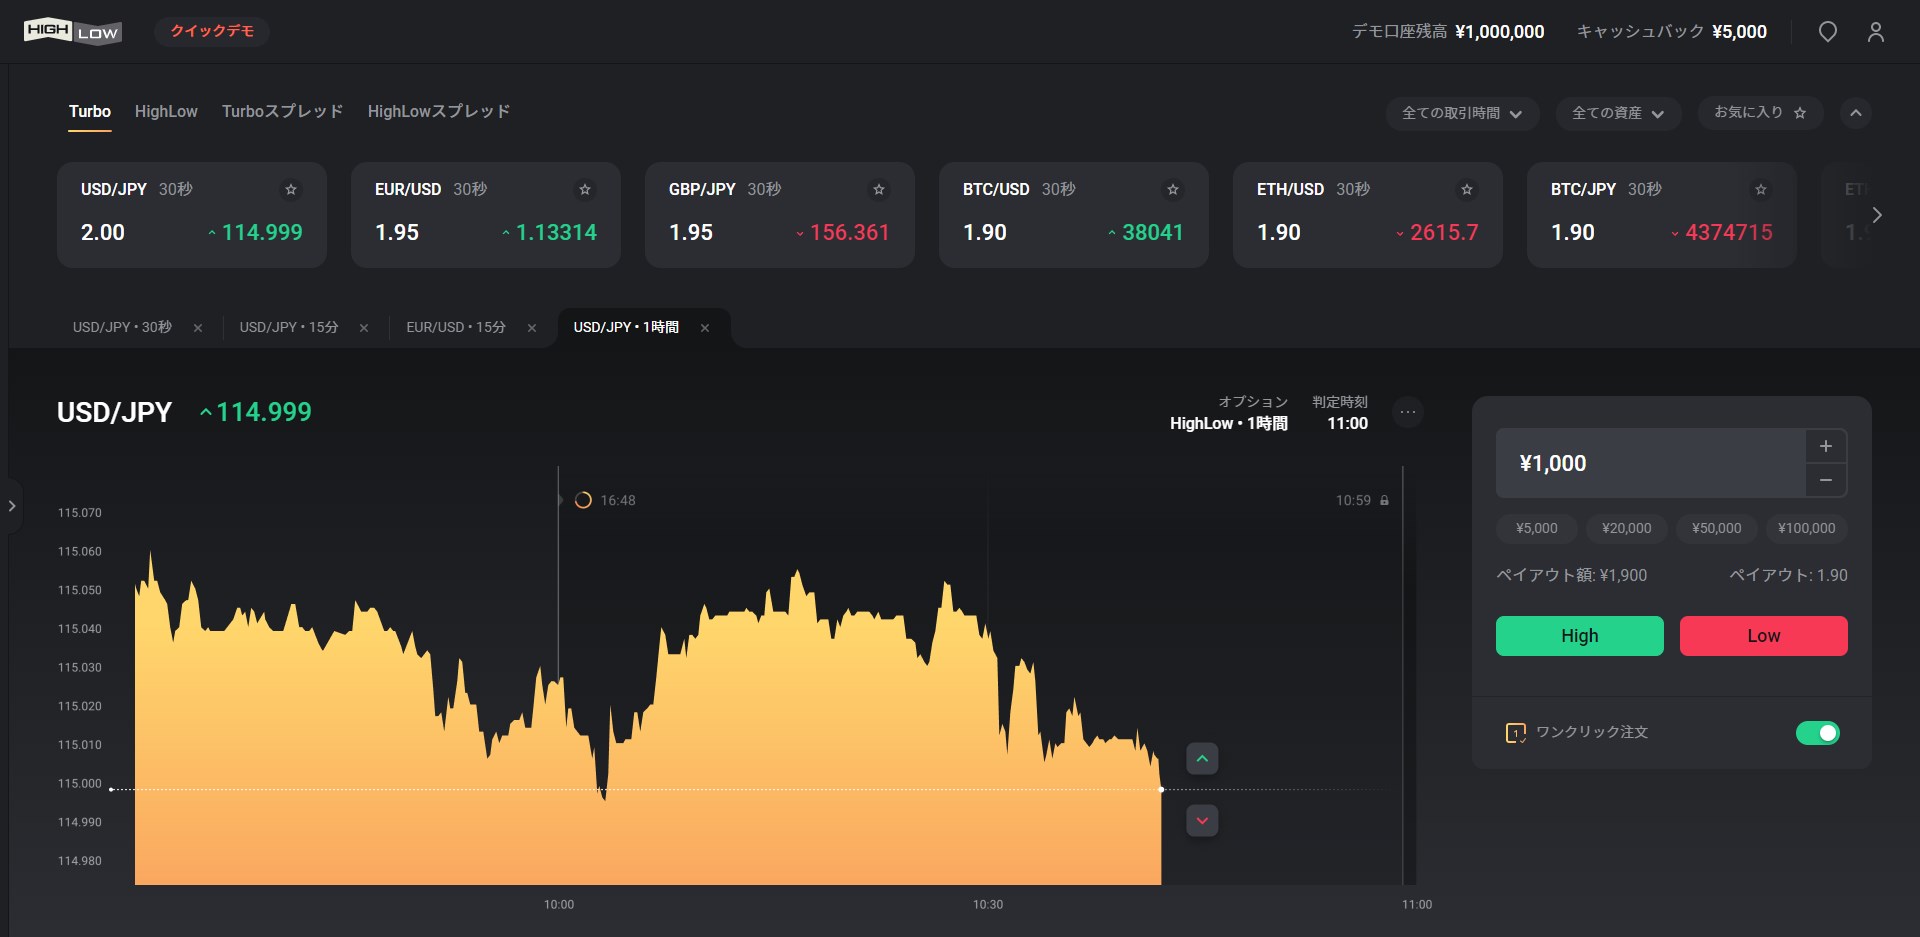Star the BTC/USD 30秒 asset card
1920x937 pixels.
click(x=1173, y=189)
